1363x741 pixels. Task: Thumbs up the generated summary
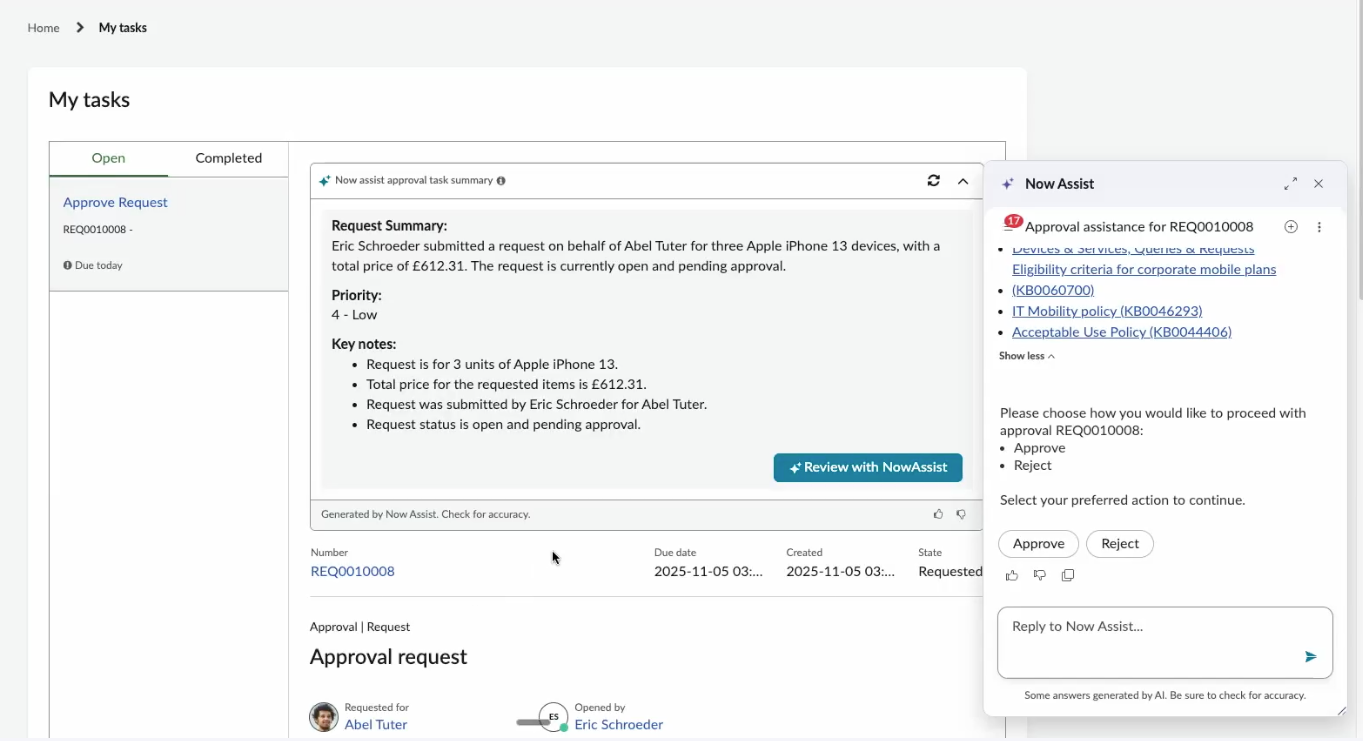click(x=938, y=514)
